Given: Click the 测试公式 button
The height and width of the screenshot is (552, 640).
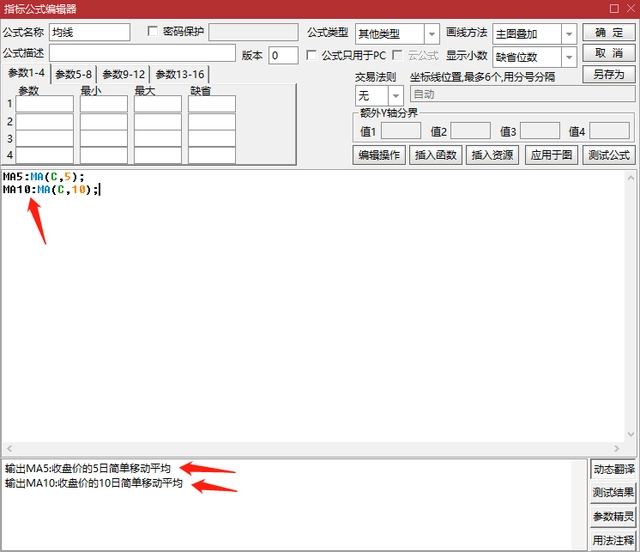Looking at the screenshot, I should point(609,155).
